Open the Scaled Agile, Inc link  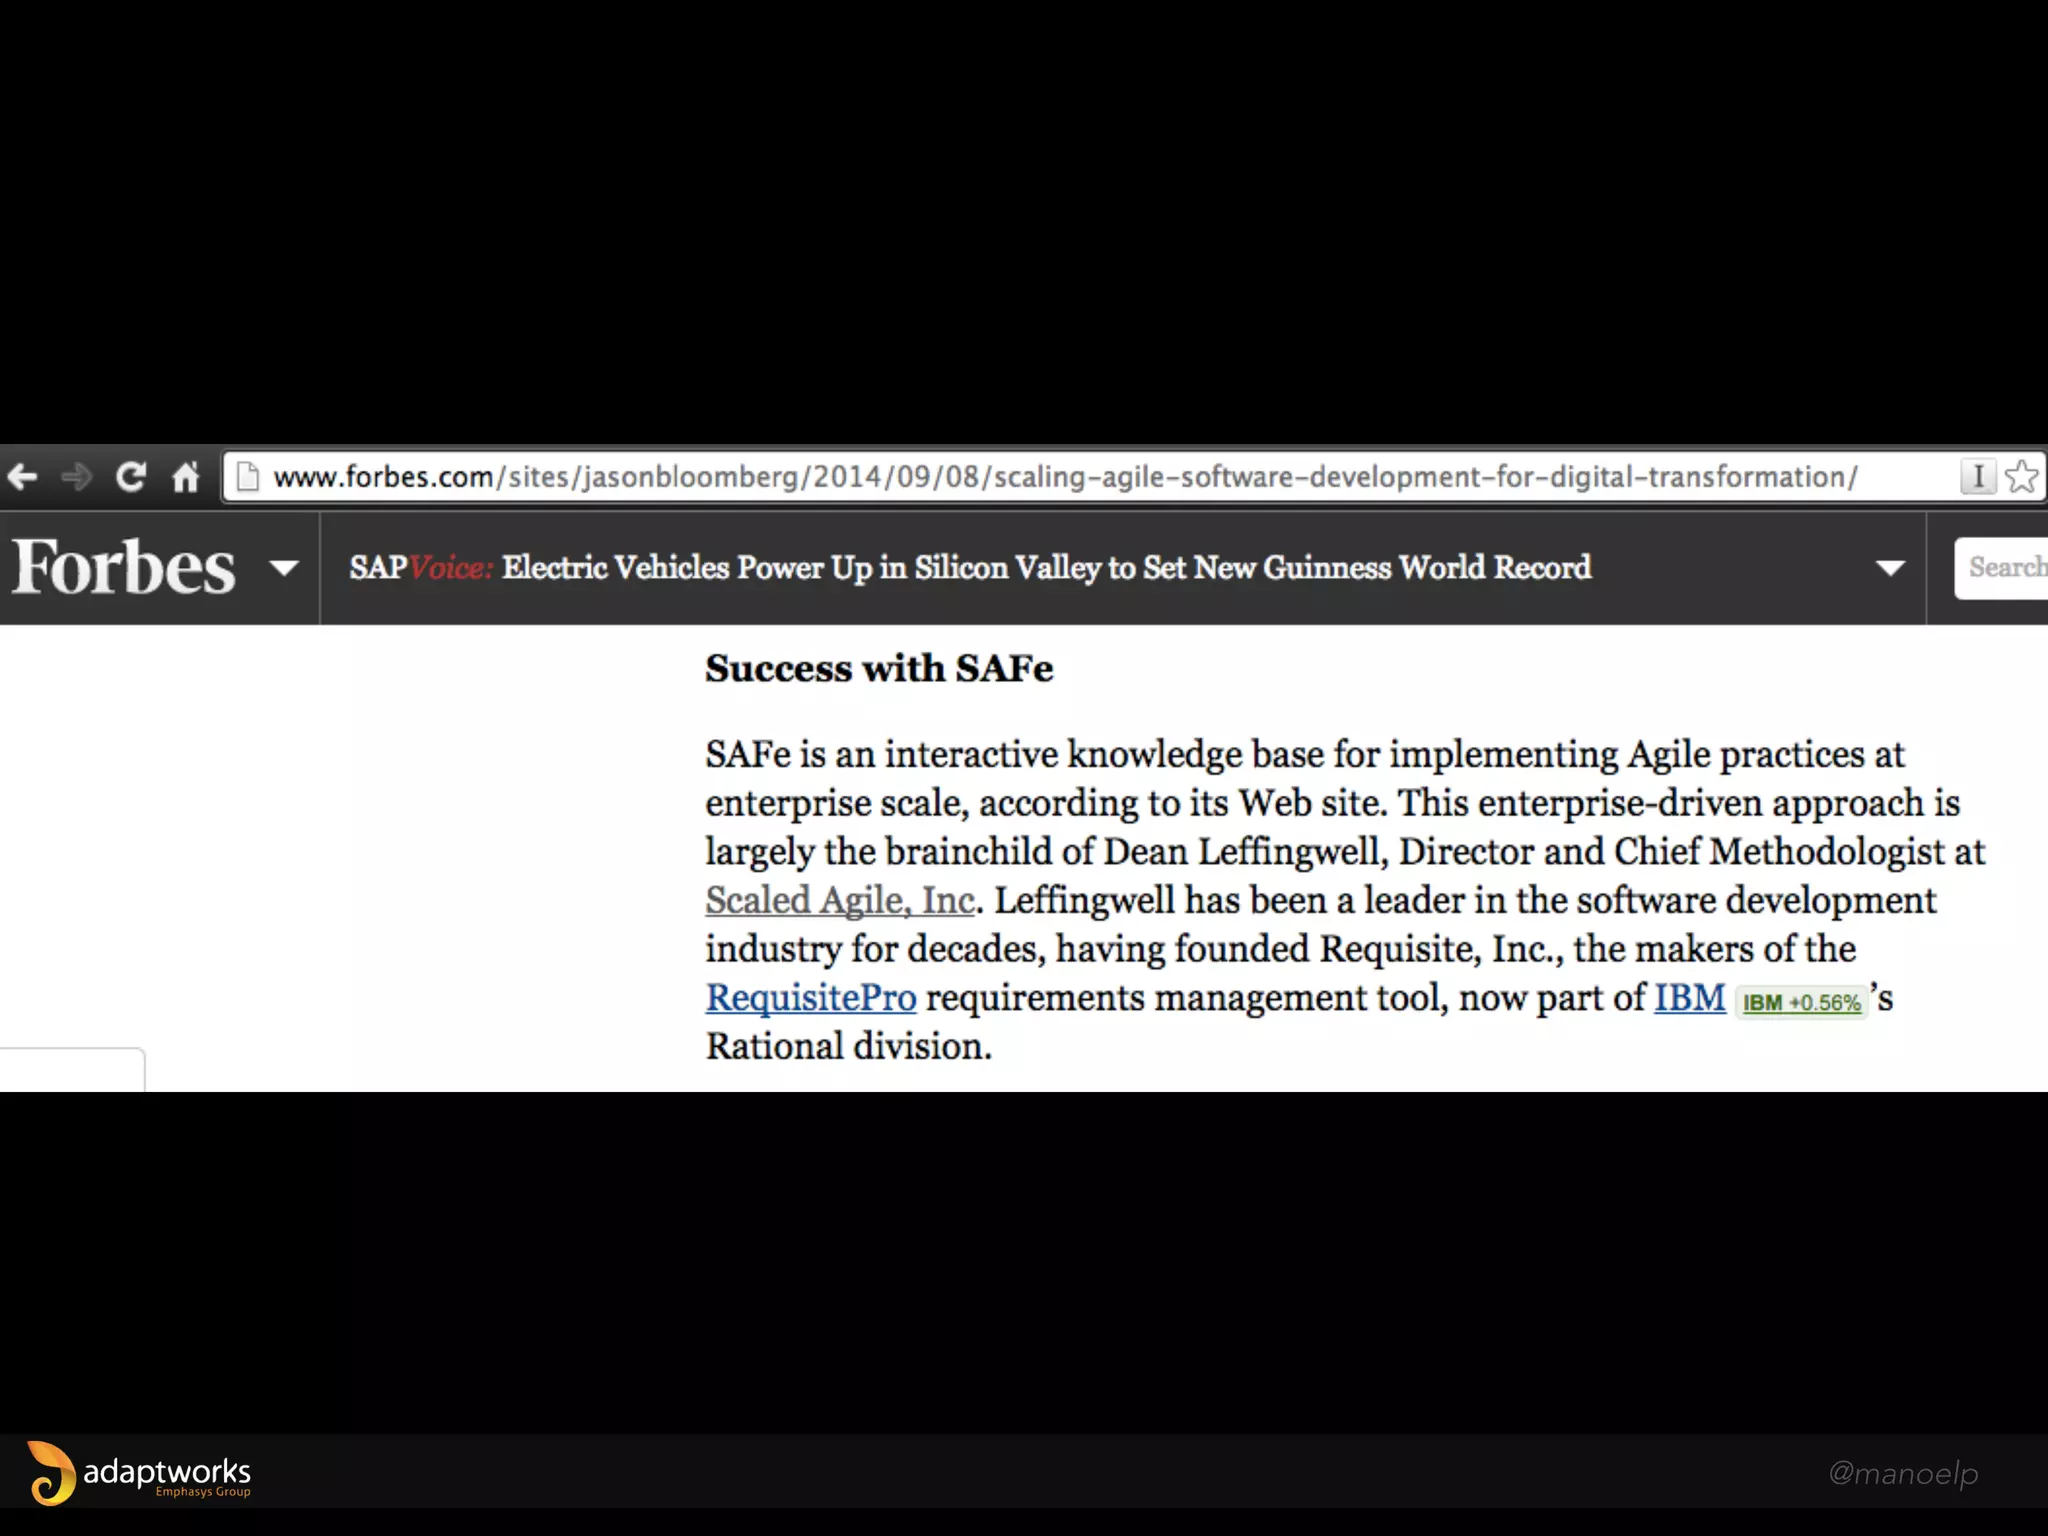click(839, 900)
